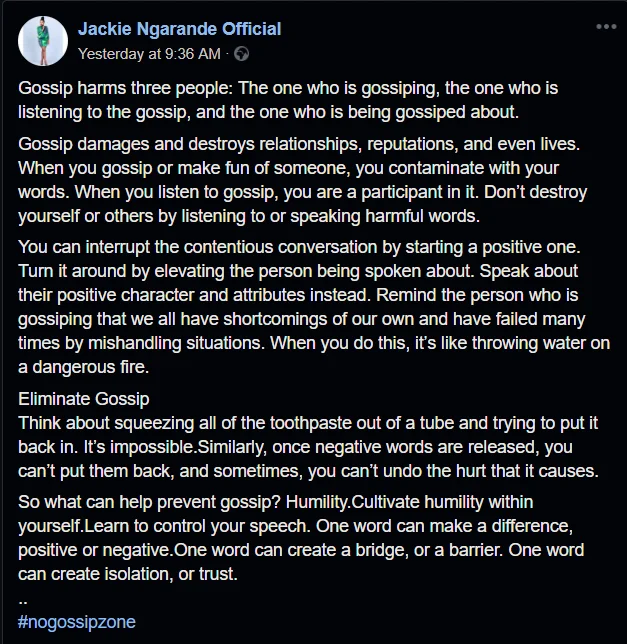This screenshot has width=627, height=644.
Task: Click the 'Gossip damages and destroys relationships' line
Action: pyautogui.click(x=299, y=144)
